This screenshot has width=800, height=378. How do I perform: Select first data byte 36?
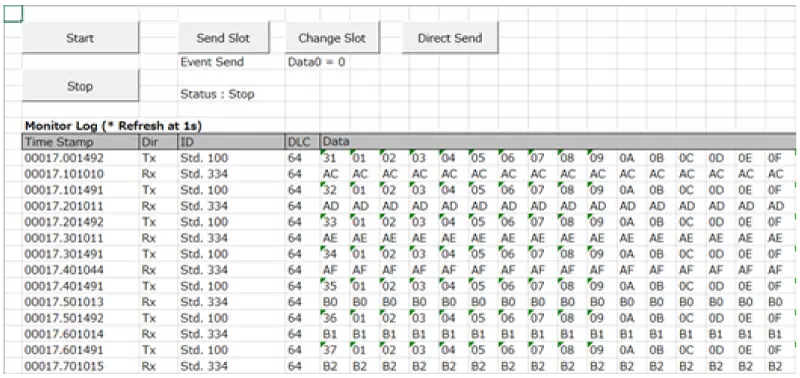tap(334, 318)
